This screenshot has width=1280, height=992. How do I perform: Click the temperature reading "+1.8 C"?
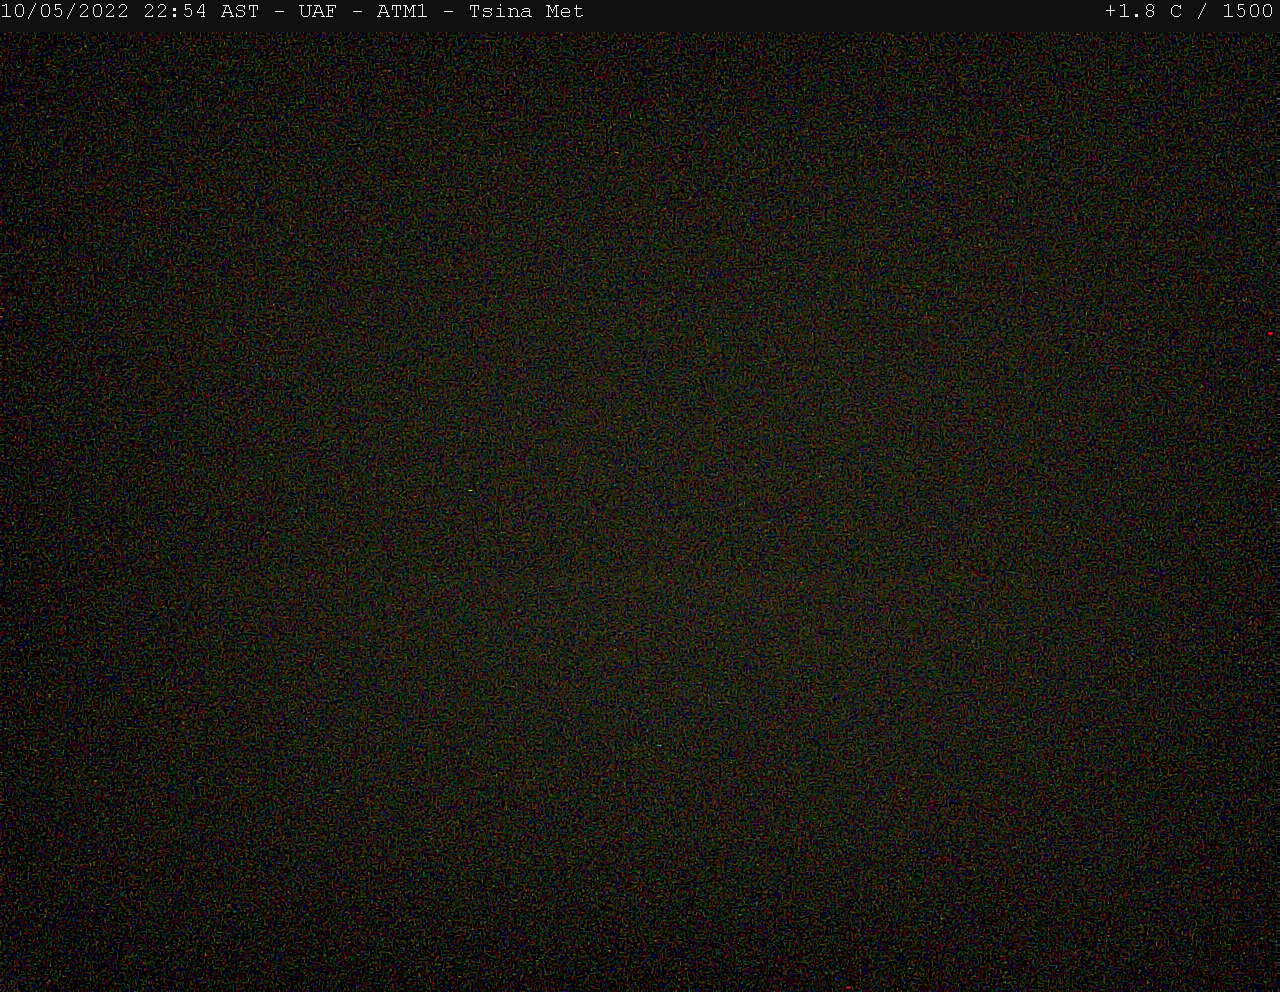click(x=1143, y=12)
